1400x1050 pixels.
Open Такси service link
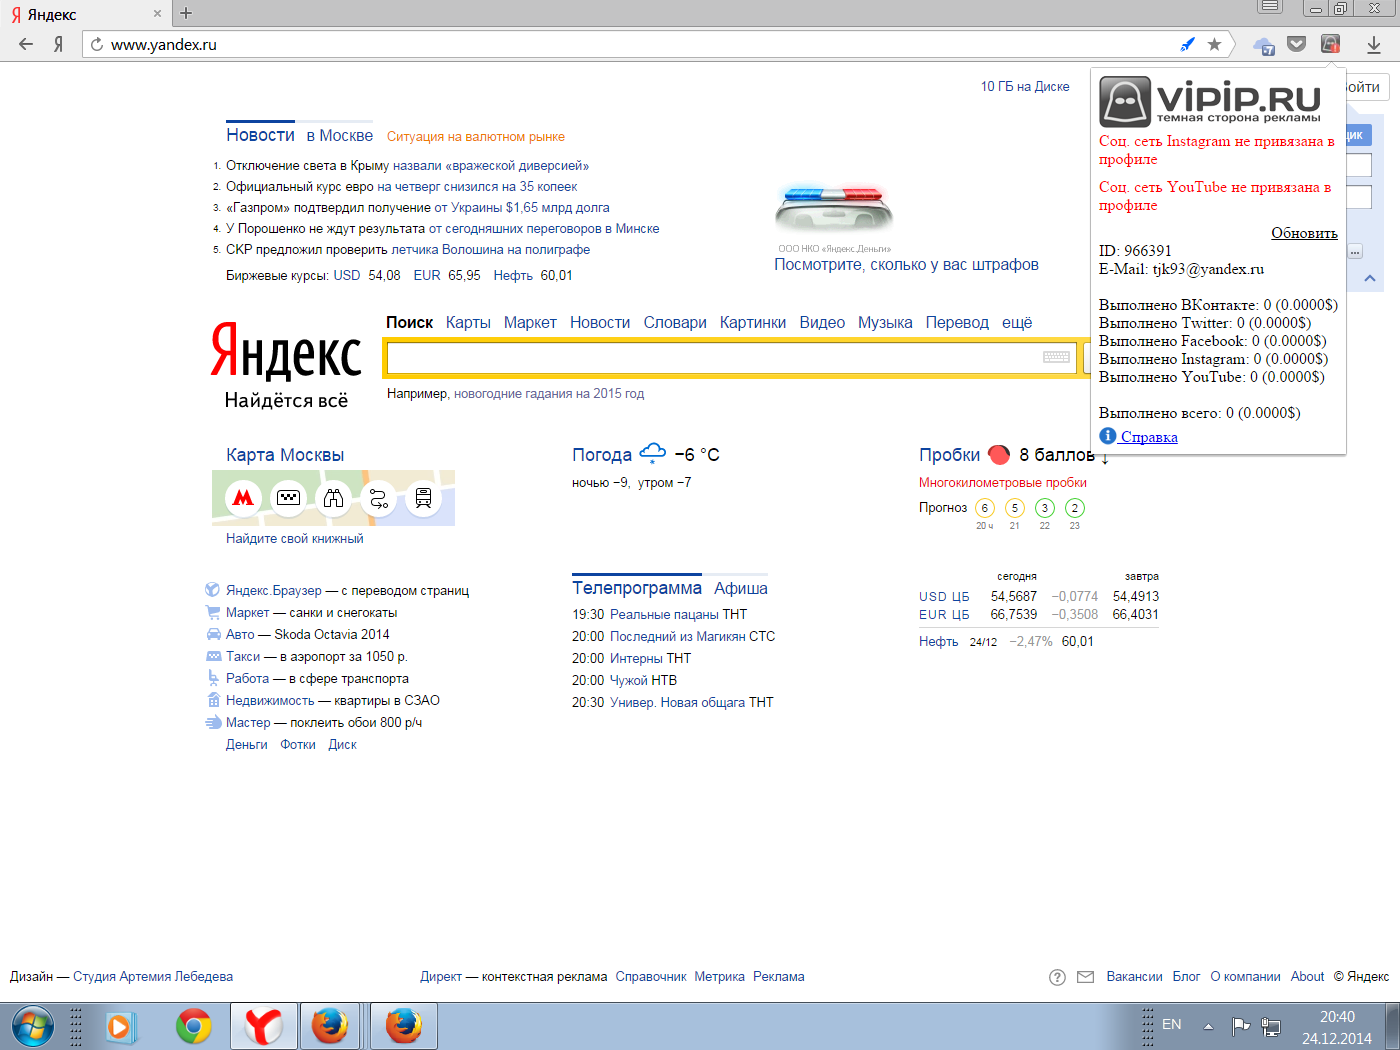tap(243, 657)
